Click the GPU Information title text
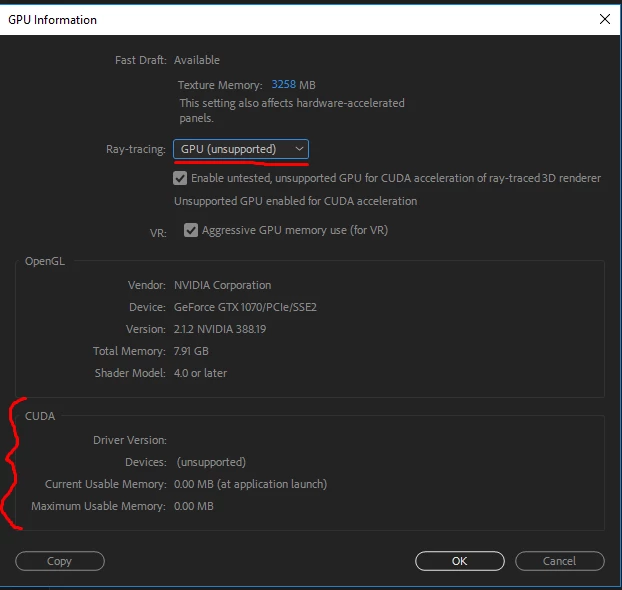 tap(52, 20)
